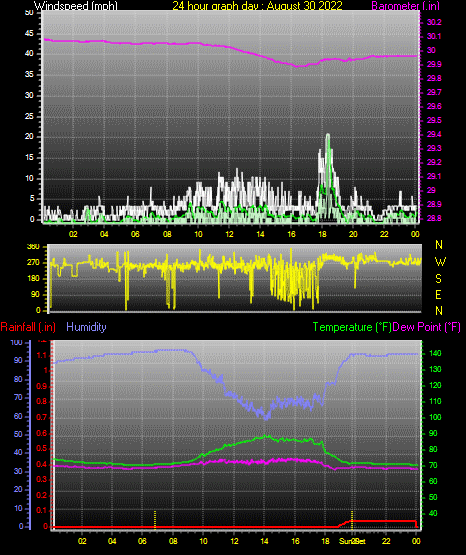Click the "Barometer (.in)" axis title
This screenshot has width=466, height=555.
(x=405, y=6)
